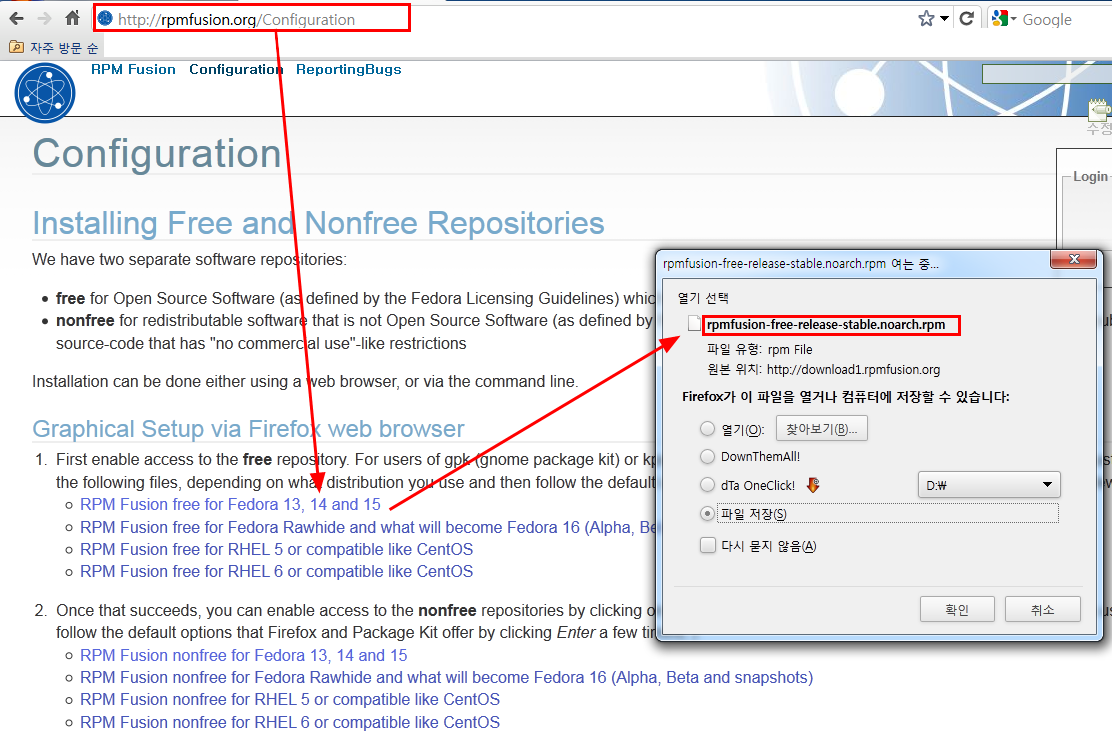Cancel the download with the 취소 button
Image resolution: width=1112 pixels, height=738 pixels.
[x=1042, y=609]
